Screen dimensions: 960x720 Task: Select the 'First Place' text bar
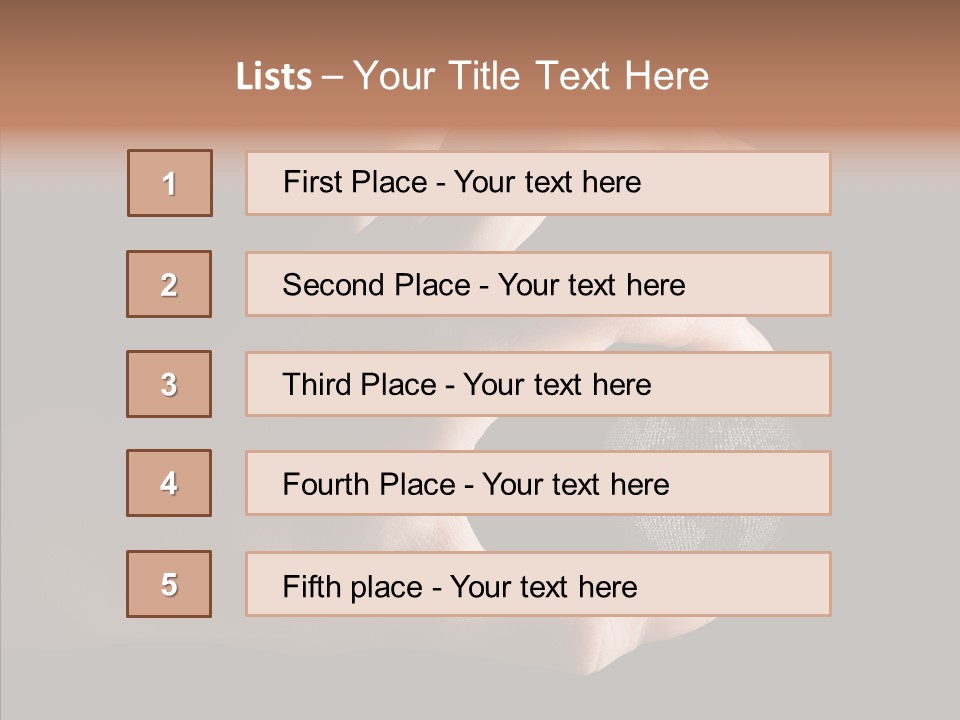(538, 183)
